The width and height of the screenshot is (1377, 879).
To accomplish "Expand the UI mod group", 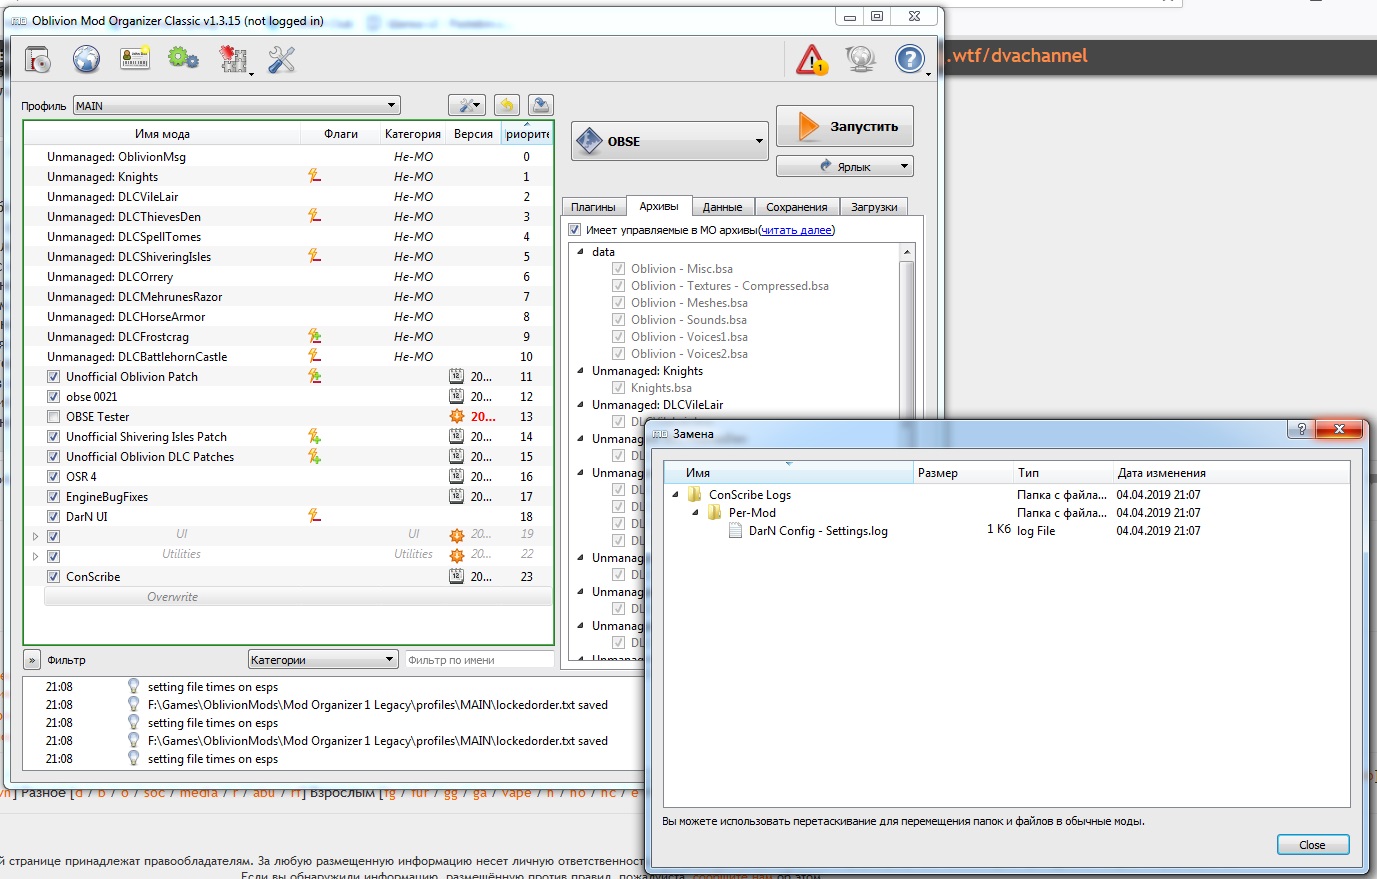I will [x=36, y=536].
